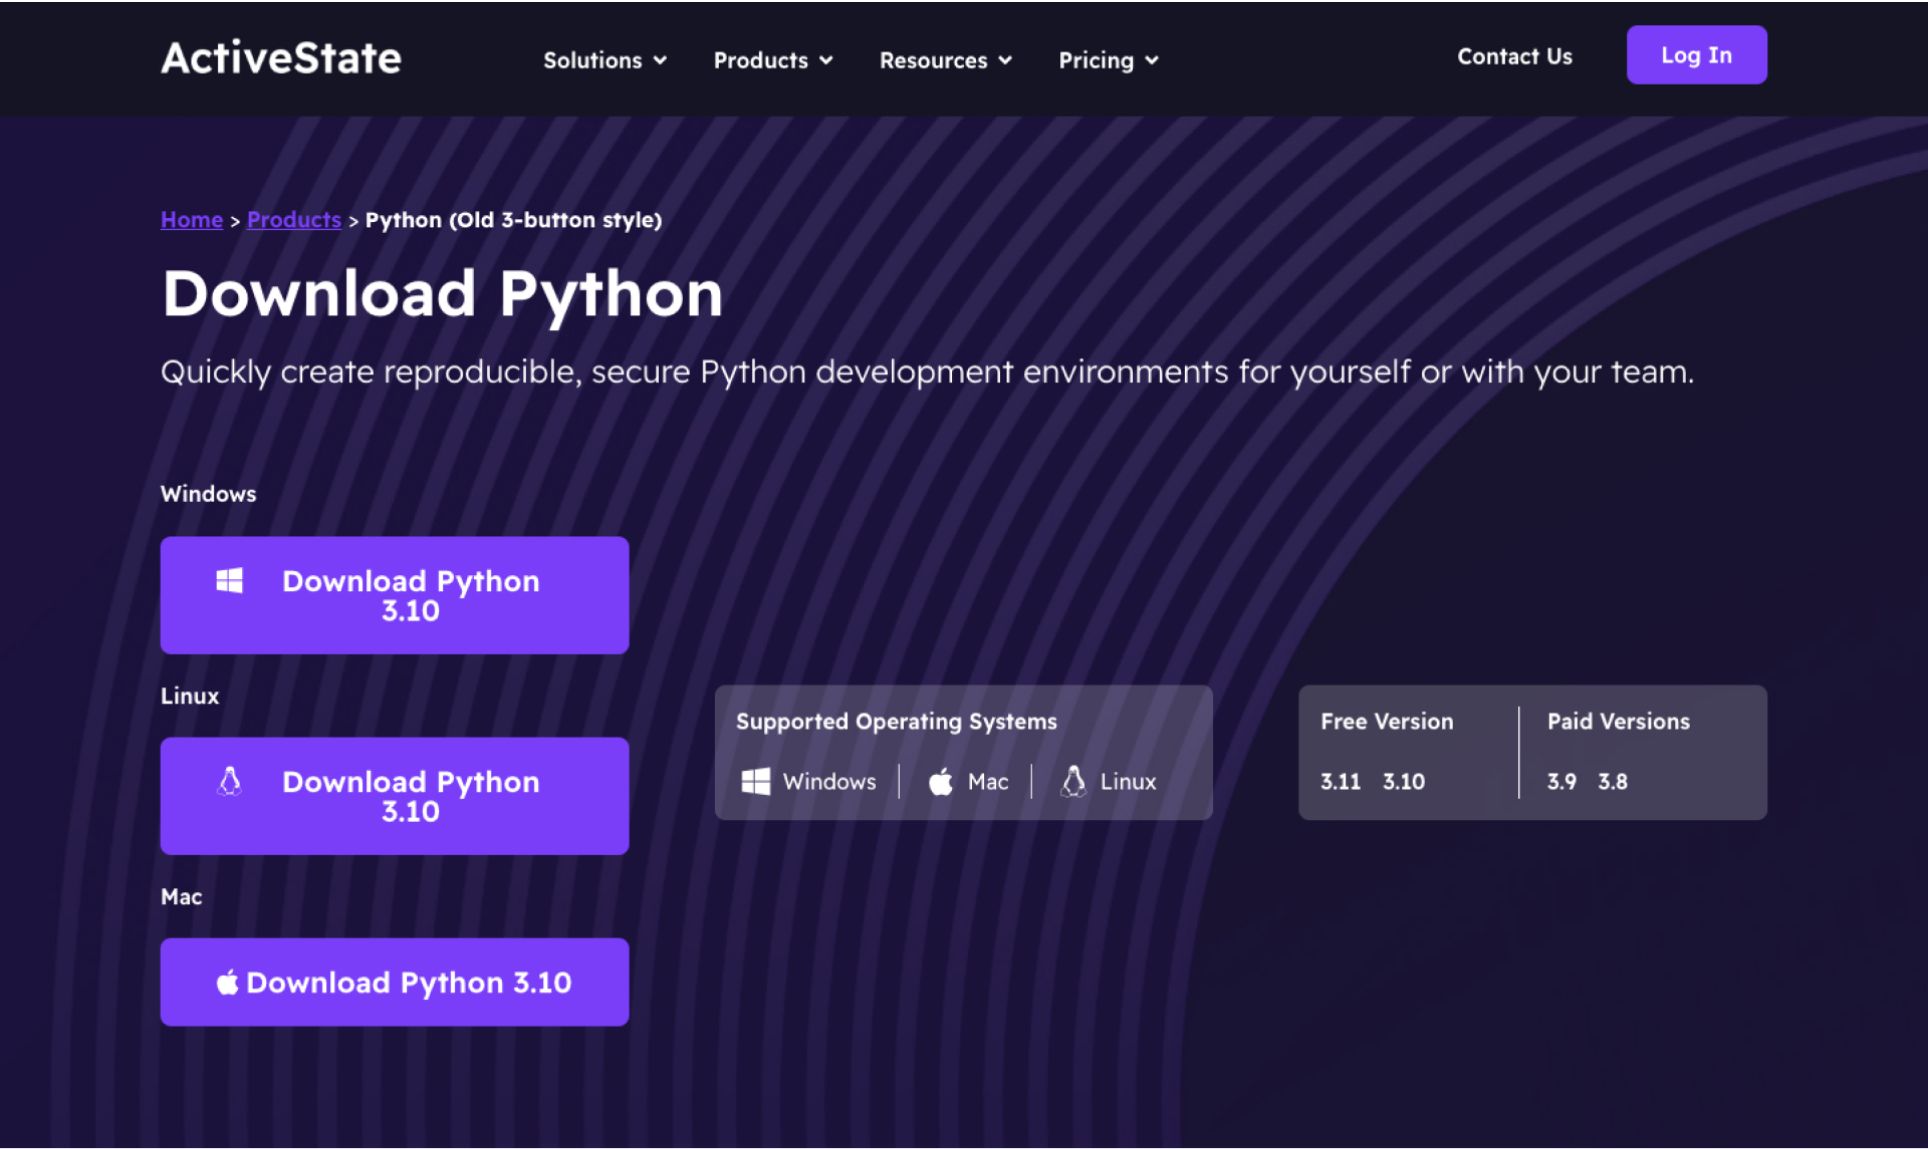
Task: Select free version 3.10
Action: point(1403,781)
